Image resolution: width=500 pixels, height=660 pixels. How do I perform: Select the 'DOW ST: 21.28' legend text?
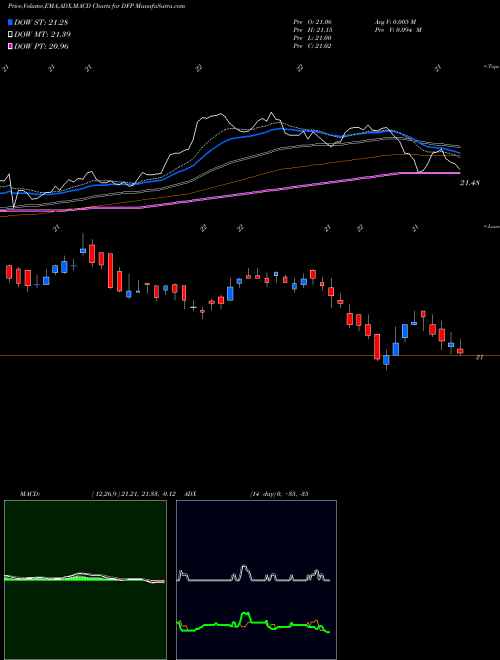point(41,22)
